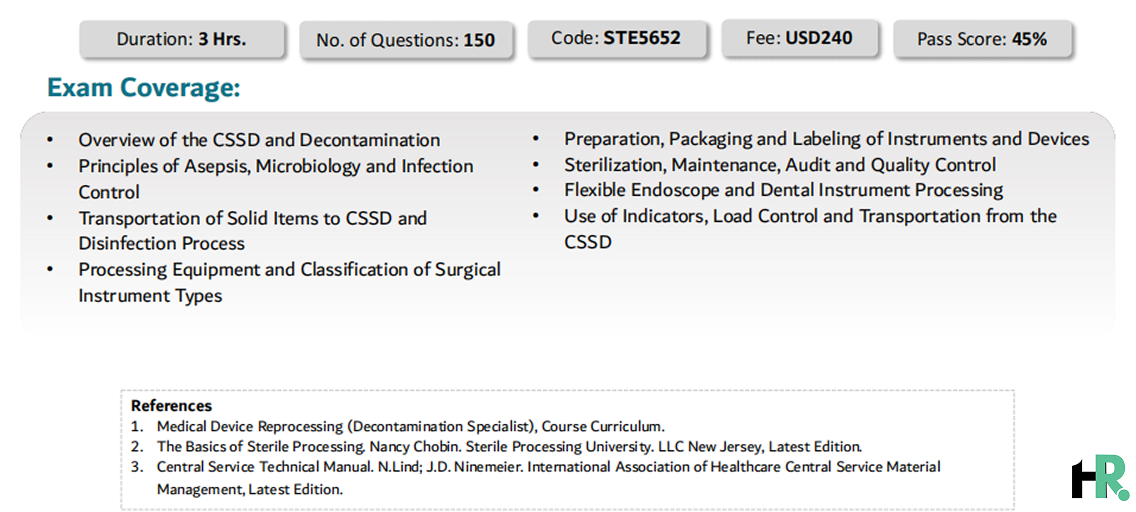Select Transportation of Solid Items to CSSD
Image resolution: width=1136 pixels, height=512 pixels.
click(x=253, y=230)
